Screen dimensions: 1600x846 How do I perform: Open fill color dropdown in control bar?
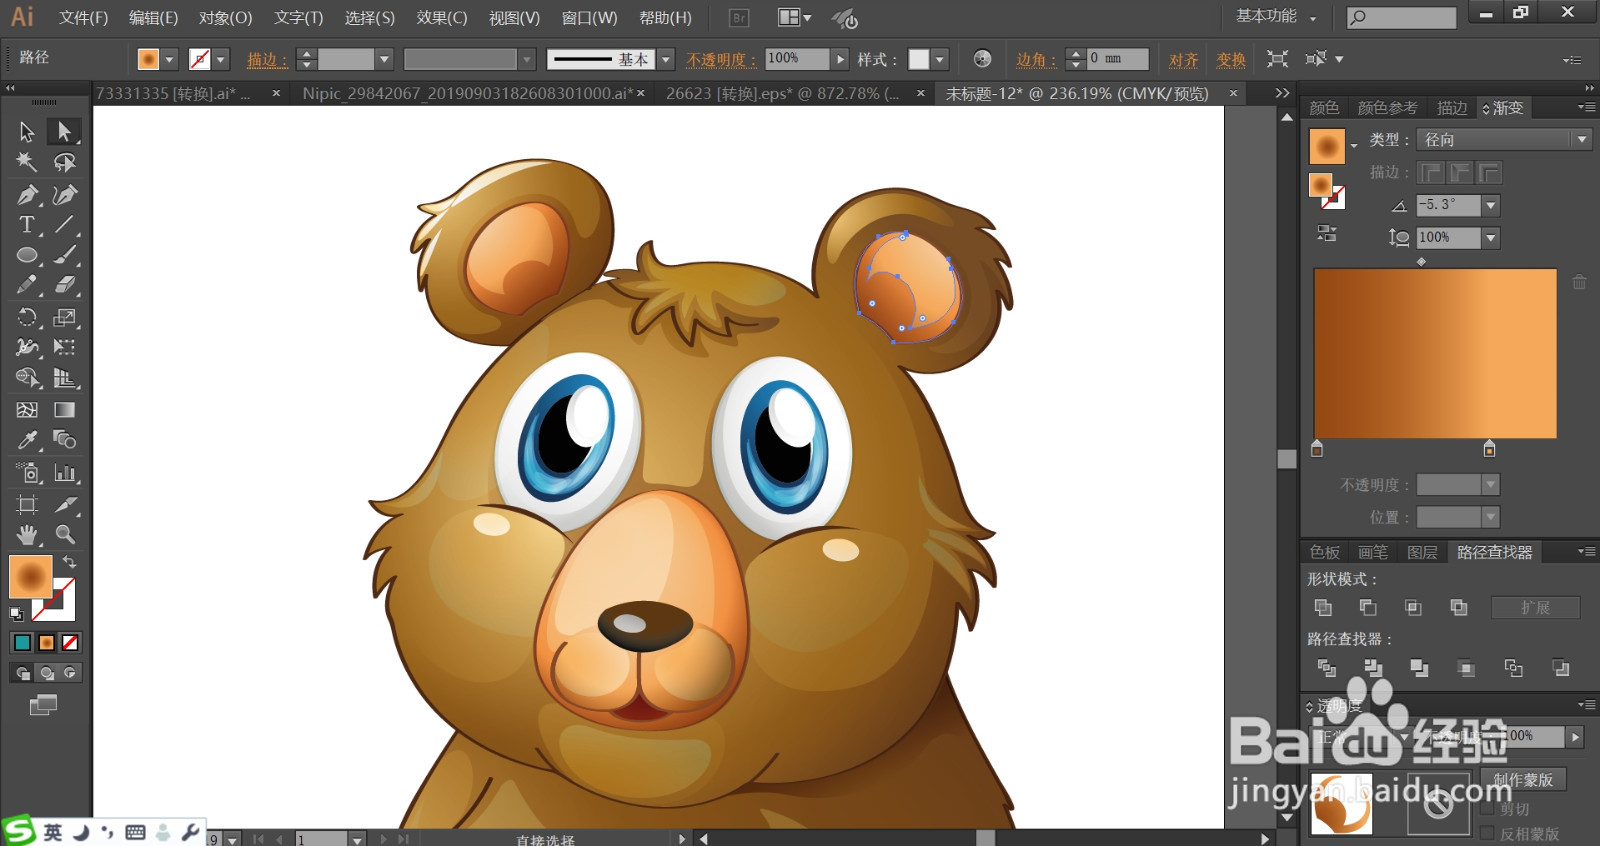[x=169, y=60]
